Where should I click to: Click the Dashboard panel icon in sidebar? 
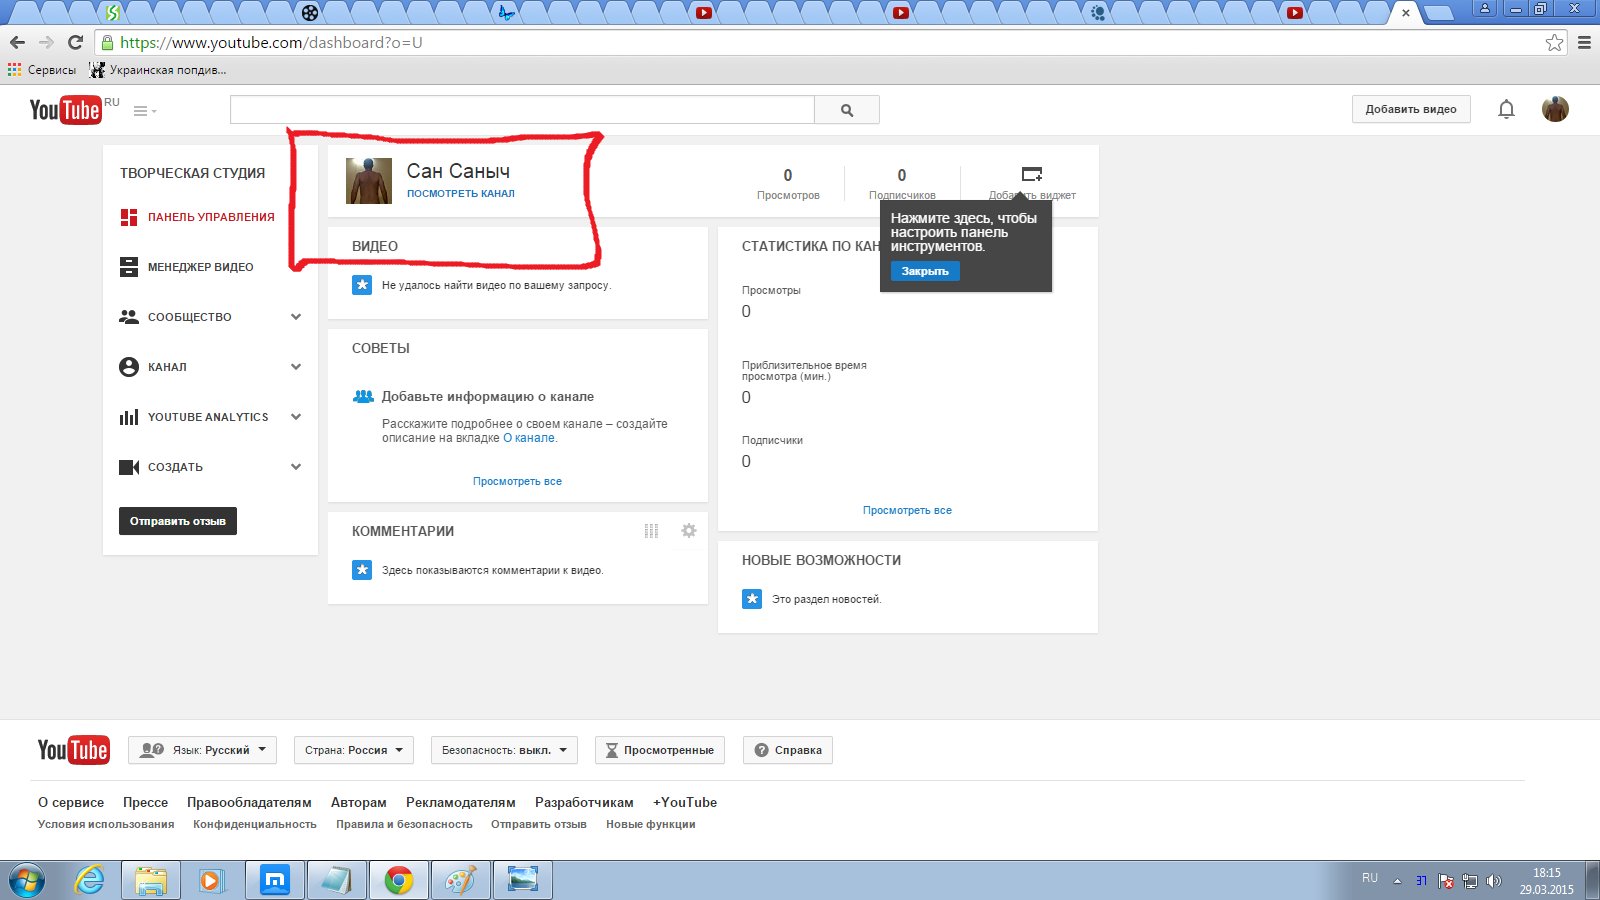(129, 217)
